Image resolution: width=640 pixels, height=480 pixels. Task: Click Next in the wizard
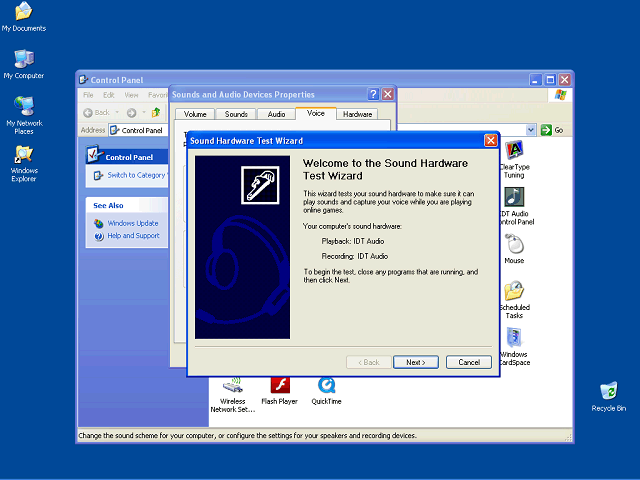416,362
